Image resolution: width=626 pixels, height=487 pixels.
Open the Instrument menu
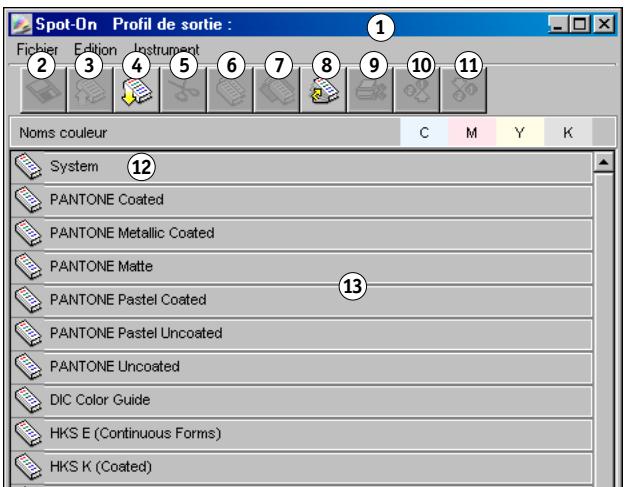[166, 49]
